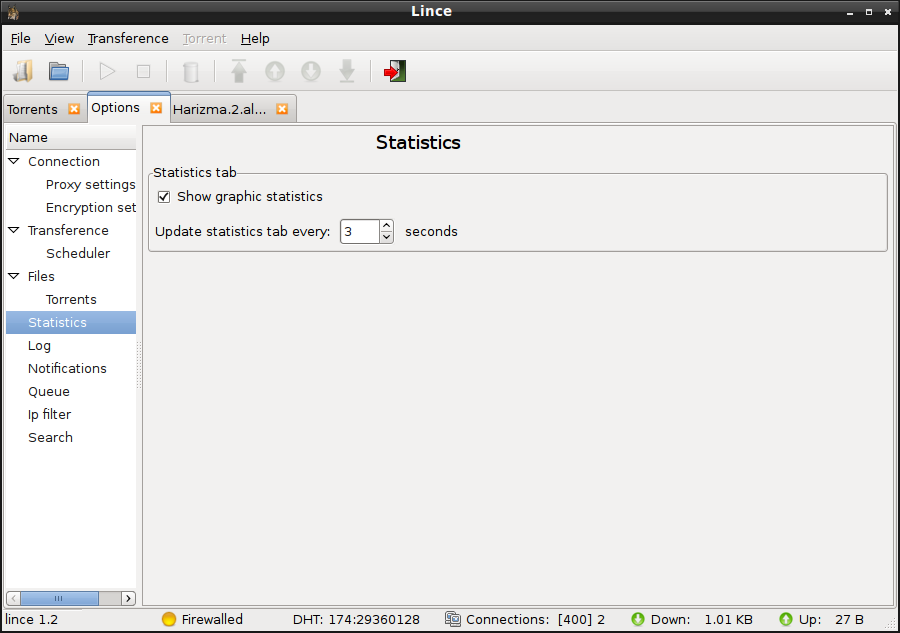Select Log in options tree

40,345
